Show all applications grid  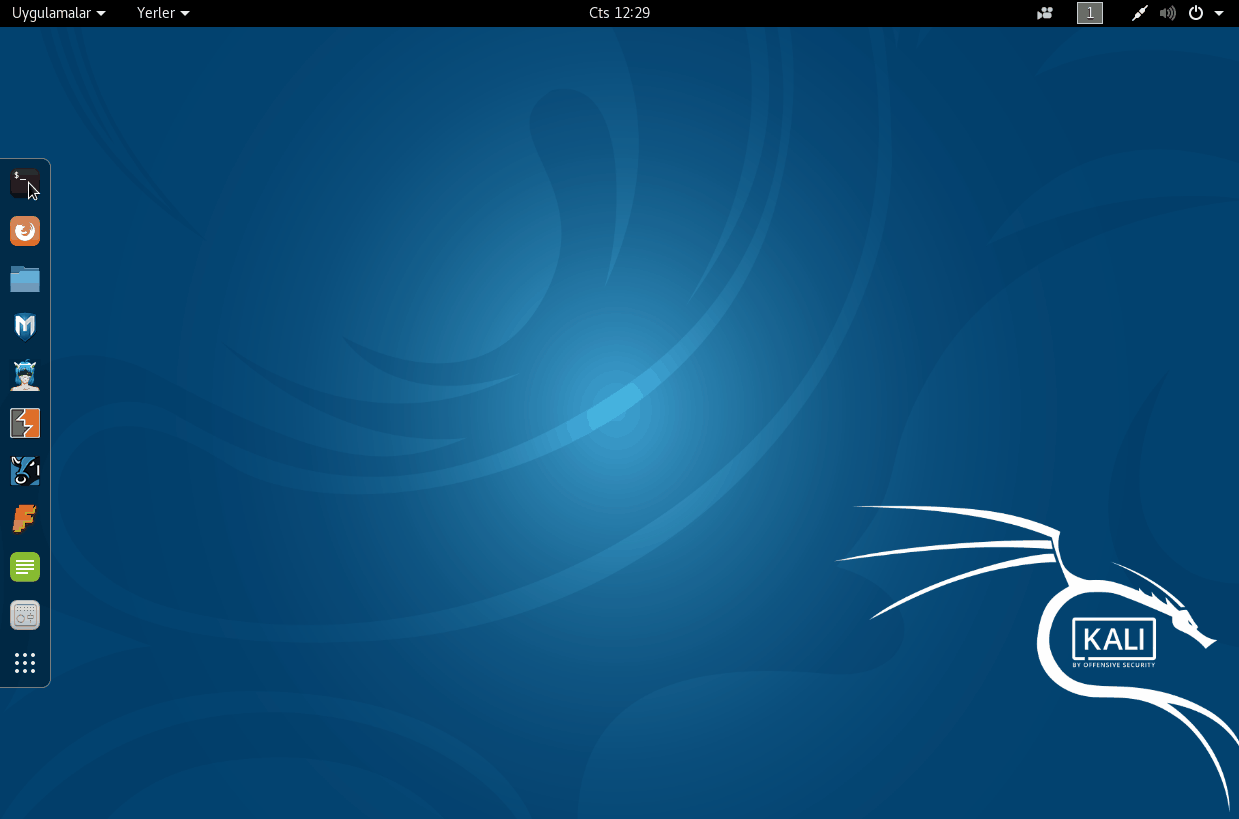[x=25, y=663]
